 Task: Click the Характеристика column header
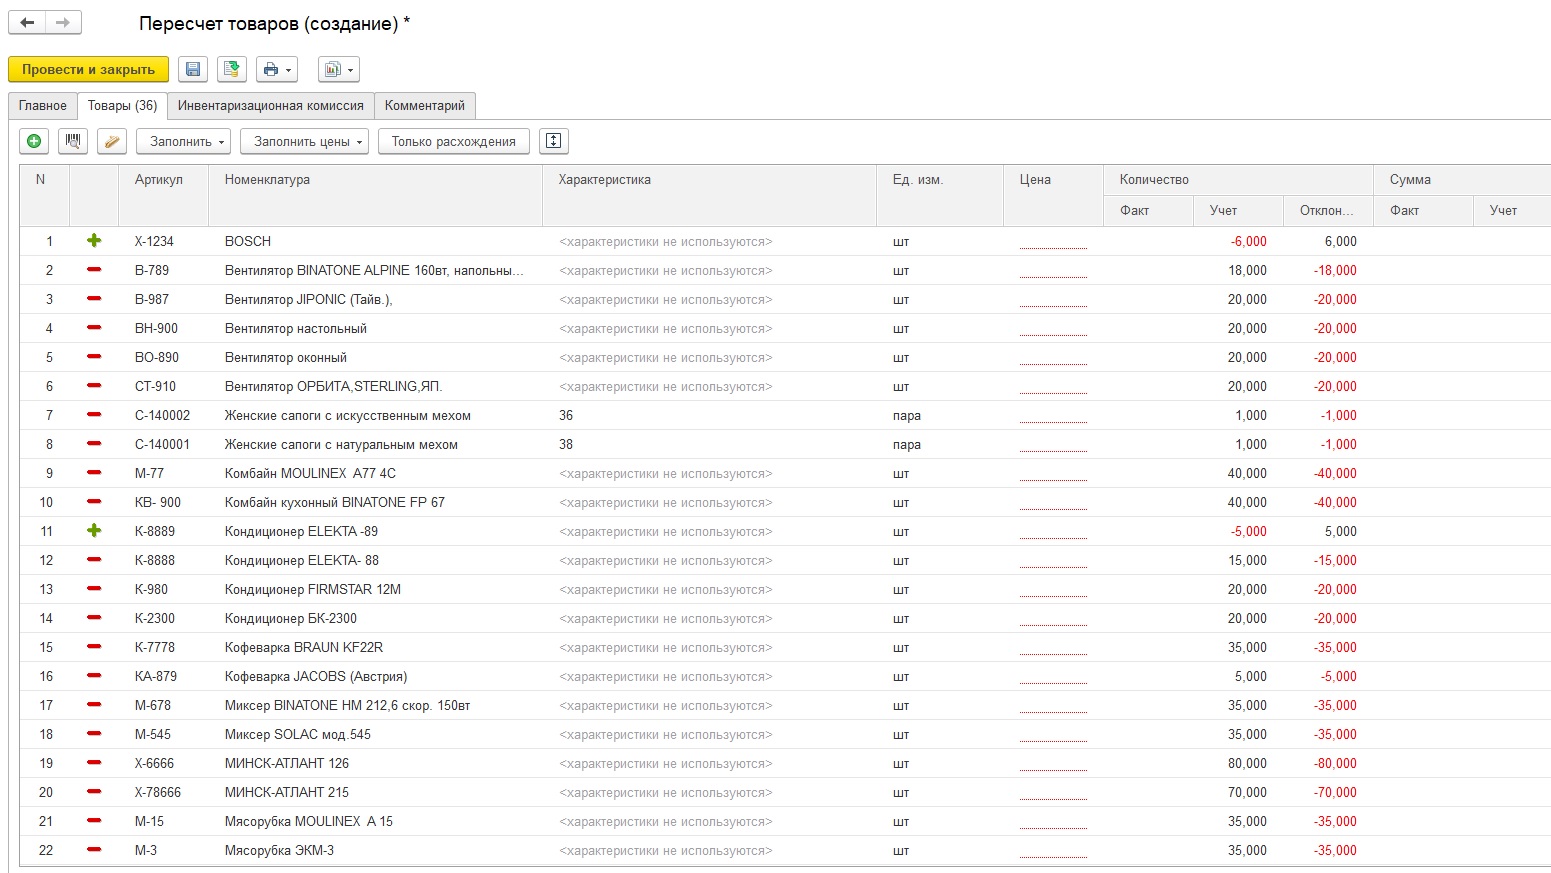709,195
